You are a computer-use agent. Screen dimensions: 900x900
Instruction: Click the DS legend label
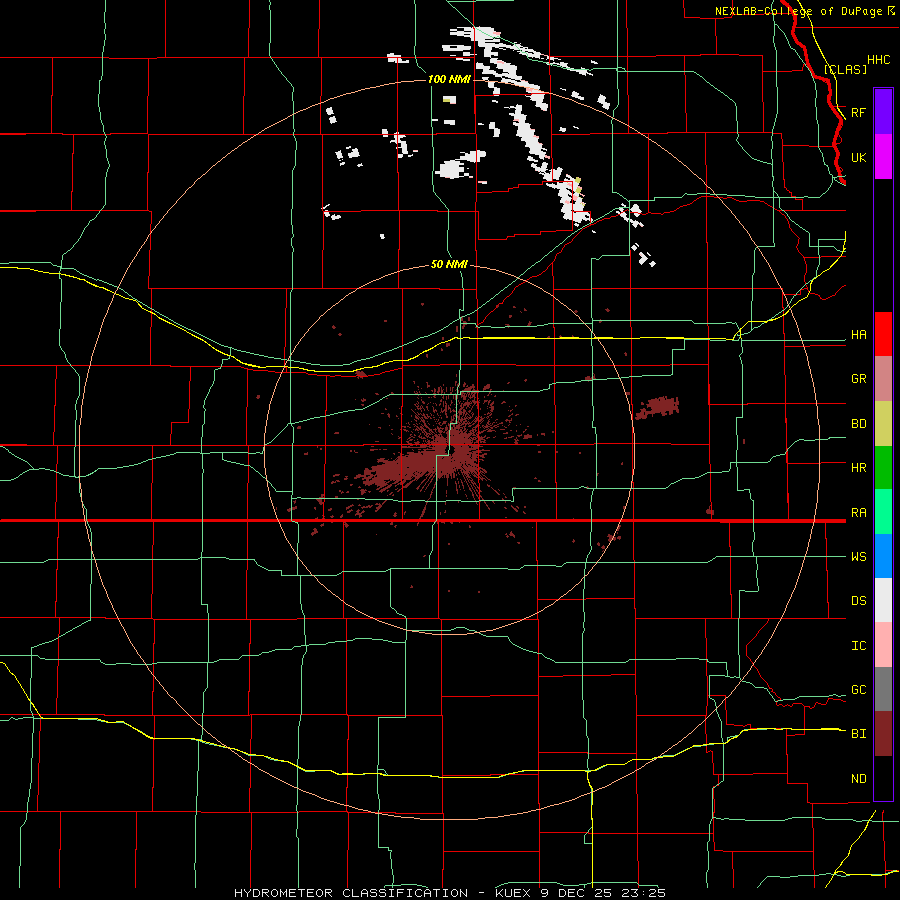[x=859, y=601]
